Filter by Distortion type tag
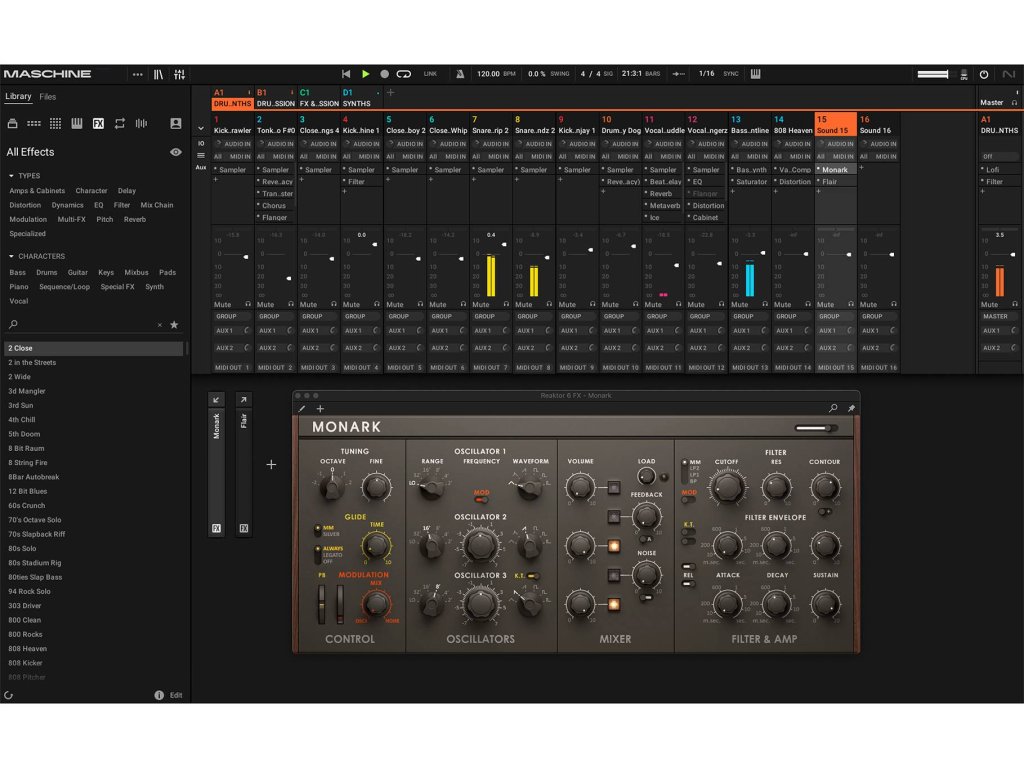Screen dimensions: 1024x768 point(25,205)
